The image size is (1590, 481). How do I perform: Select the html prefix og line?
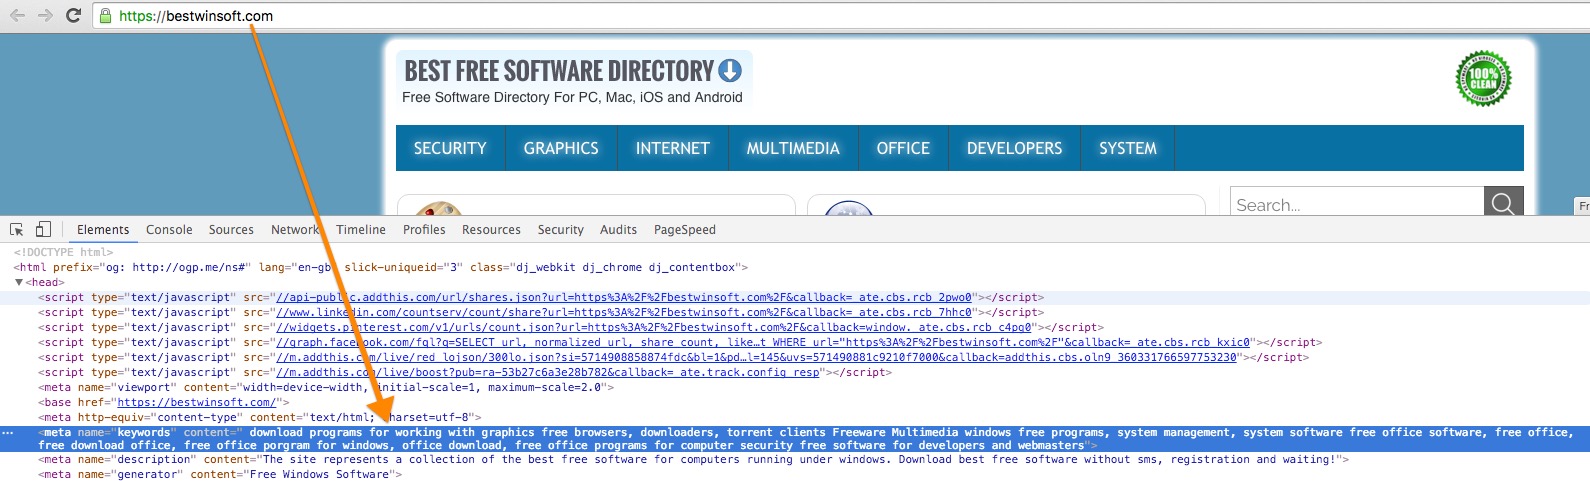pyautogui.click(x=381, y=268)
